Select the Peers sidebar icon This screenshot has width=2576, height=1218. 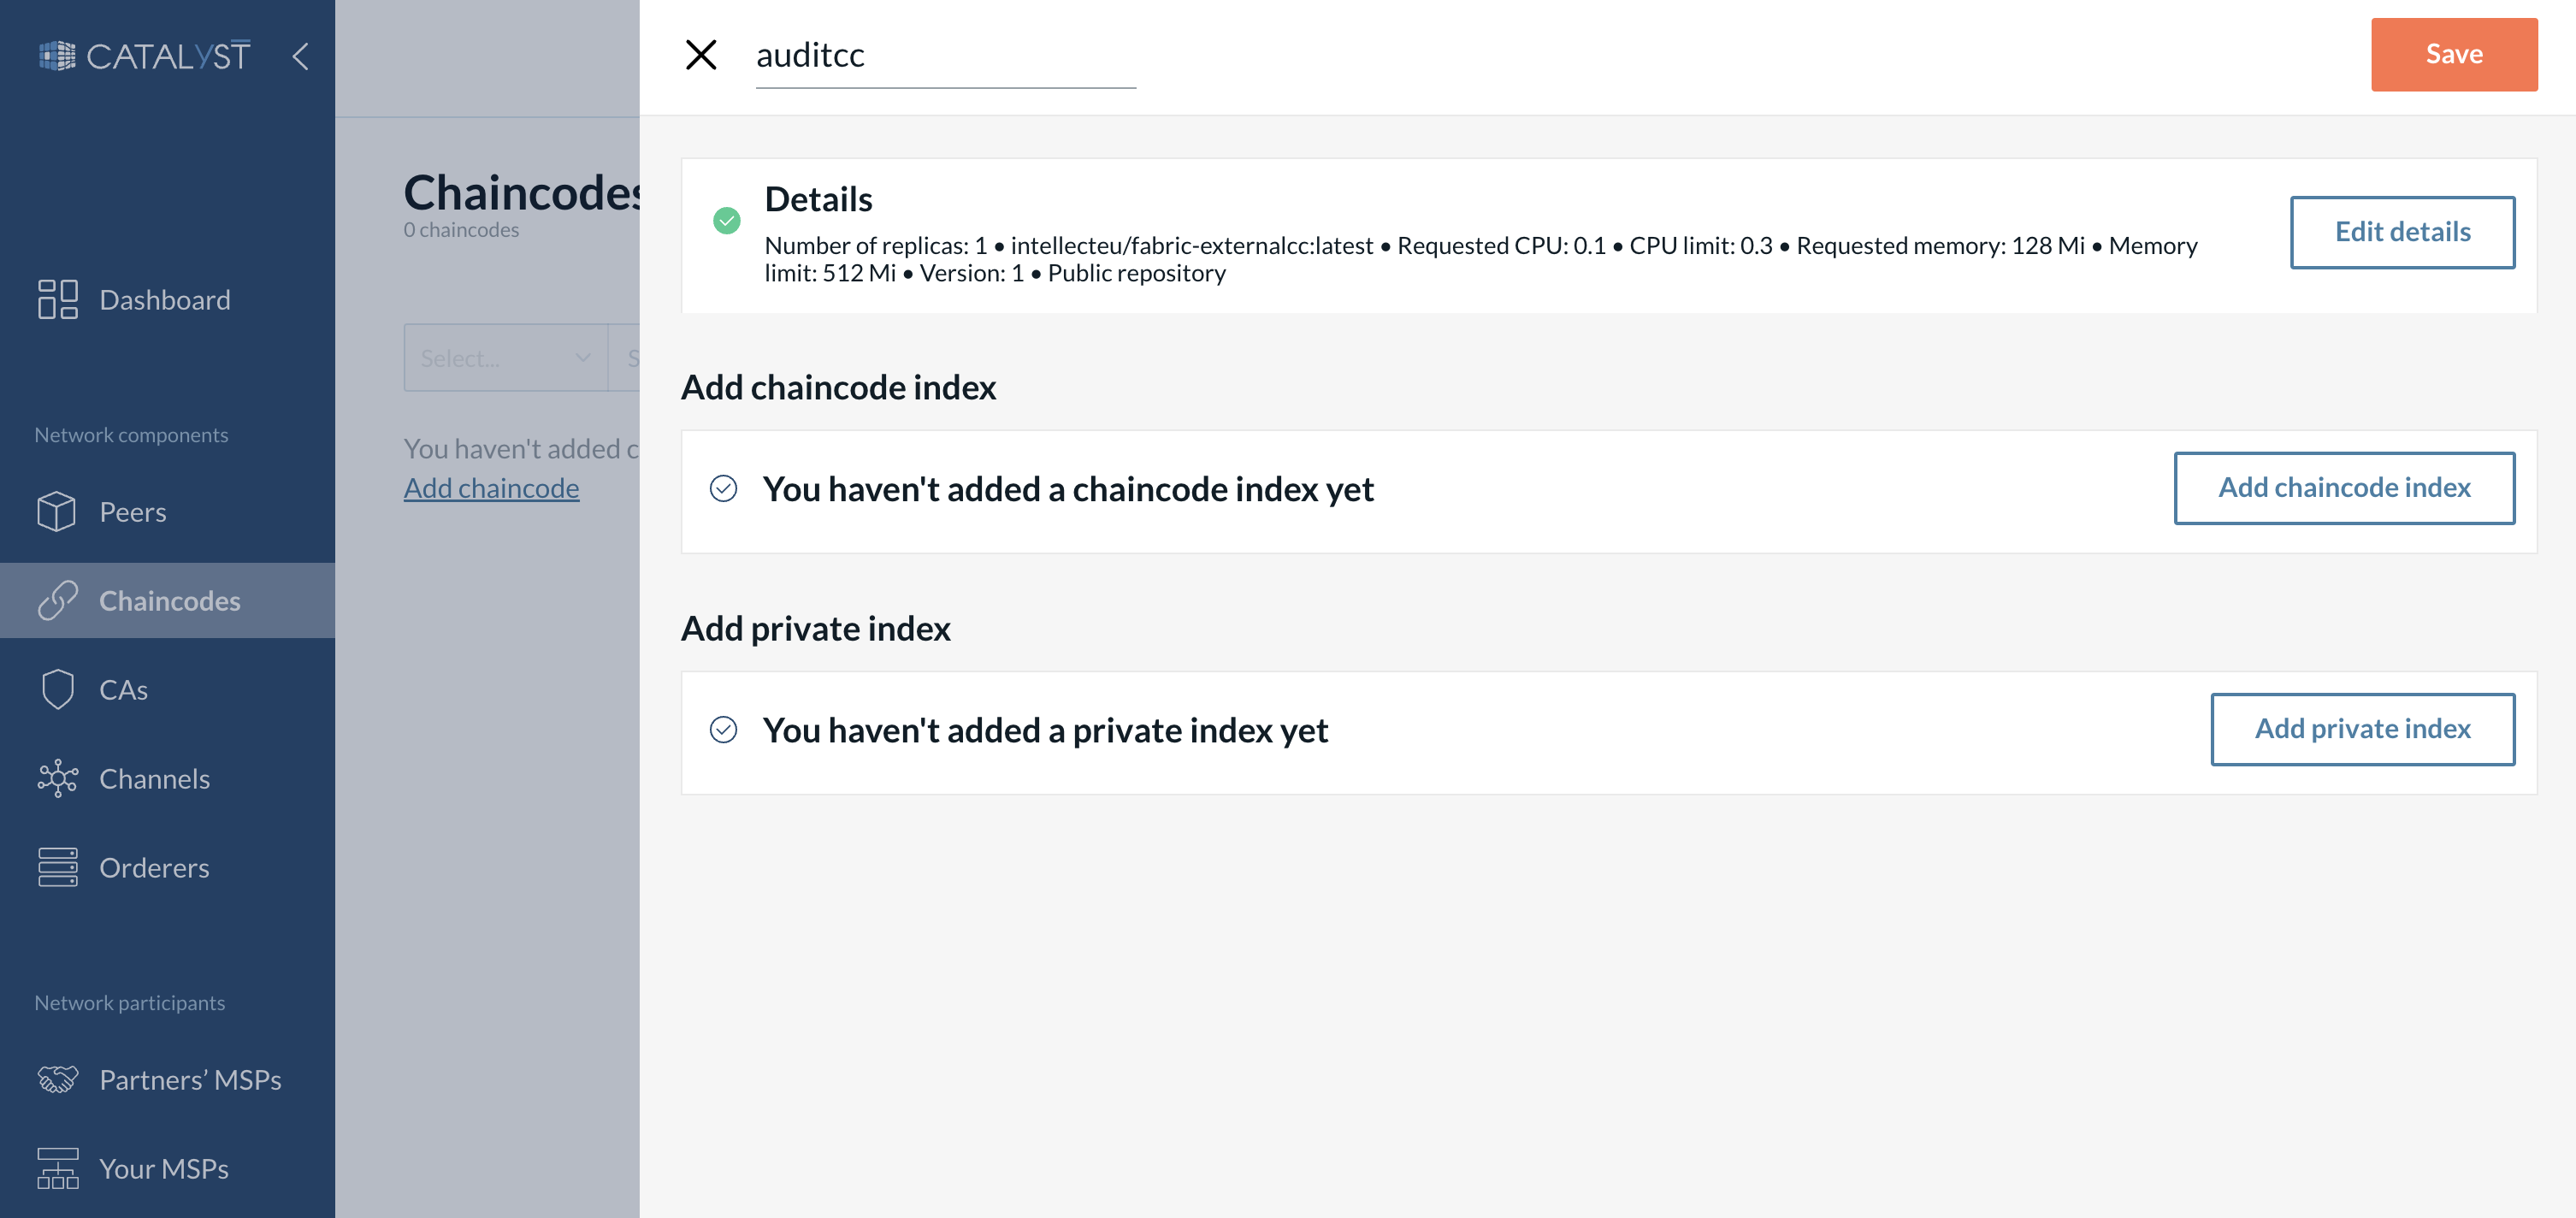click(x=58, y=511)
